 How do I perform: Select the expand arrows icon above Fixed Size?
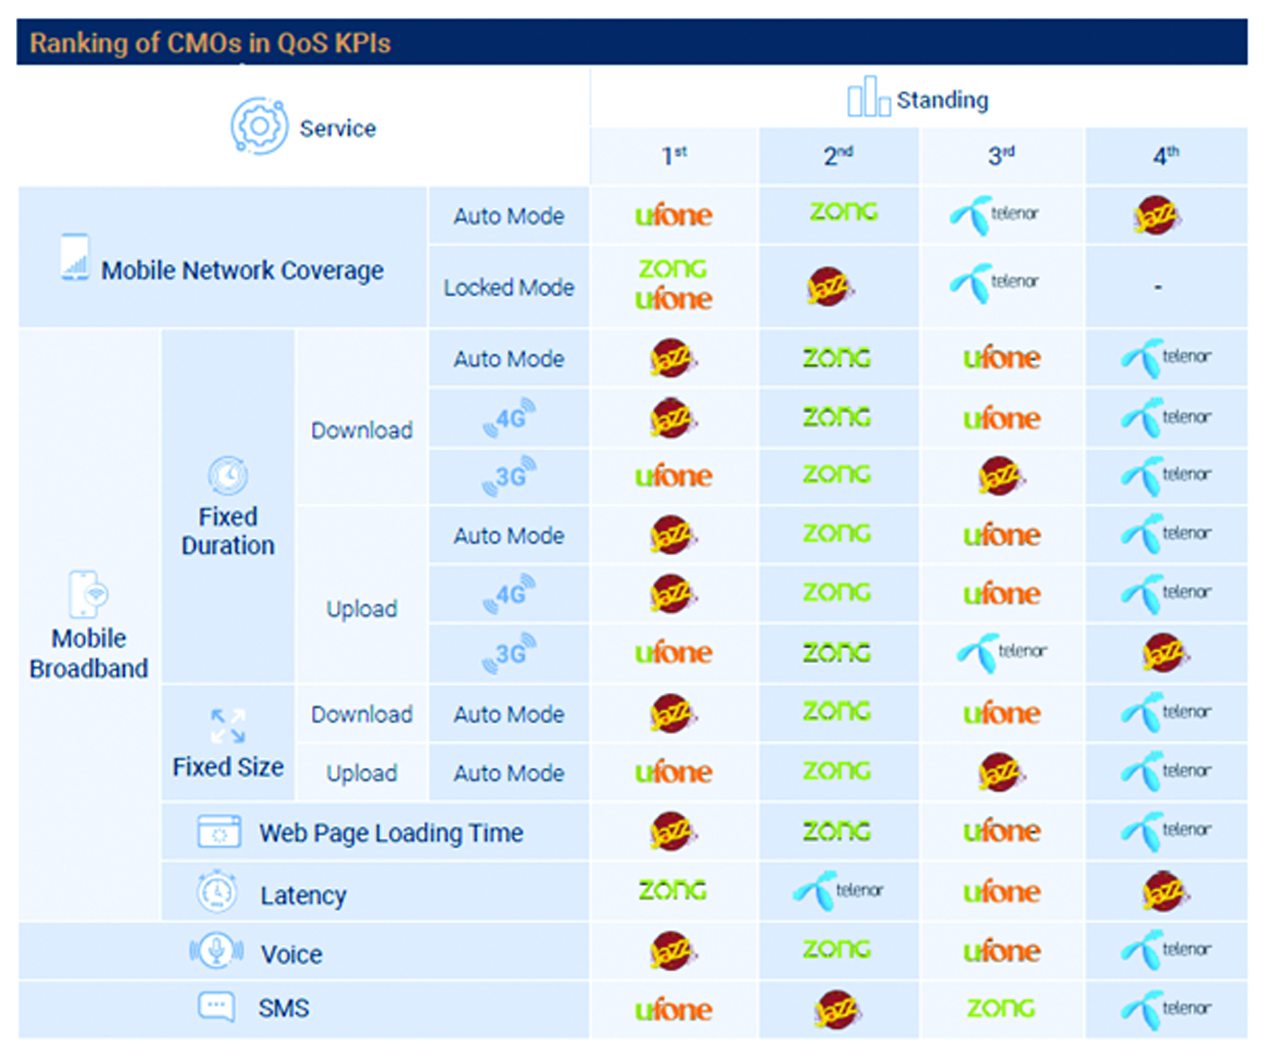coord(228,726)
